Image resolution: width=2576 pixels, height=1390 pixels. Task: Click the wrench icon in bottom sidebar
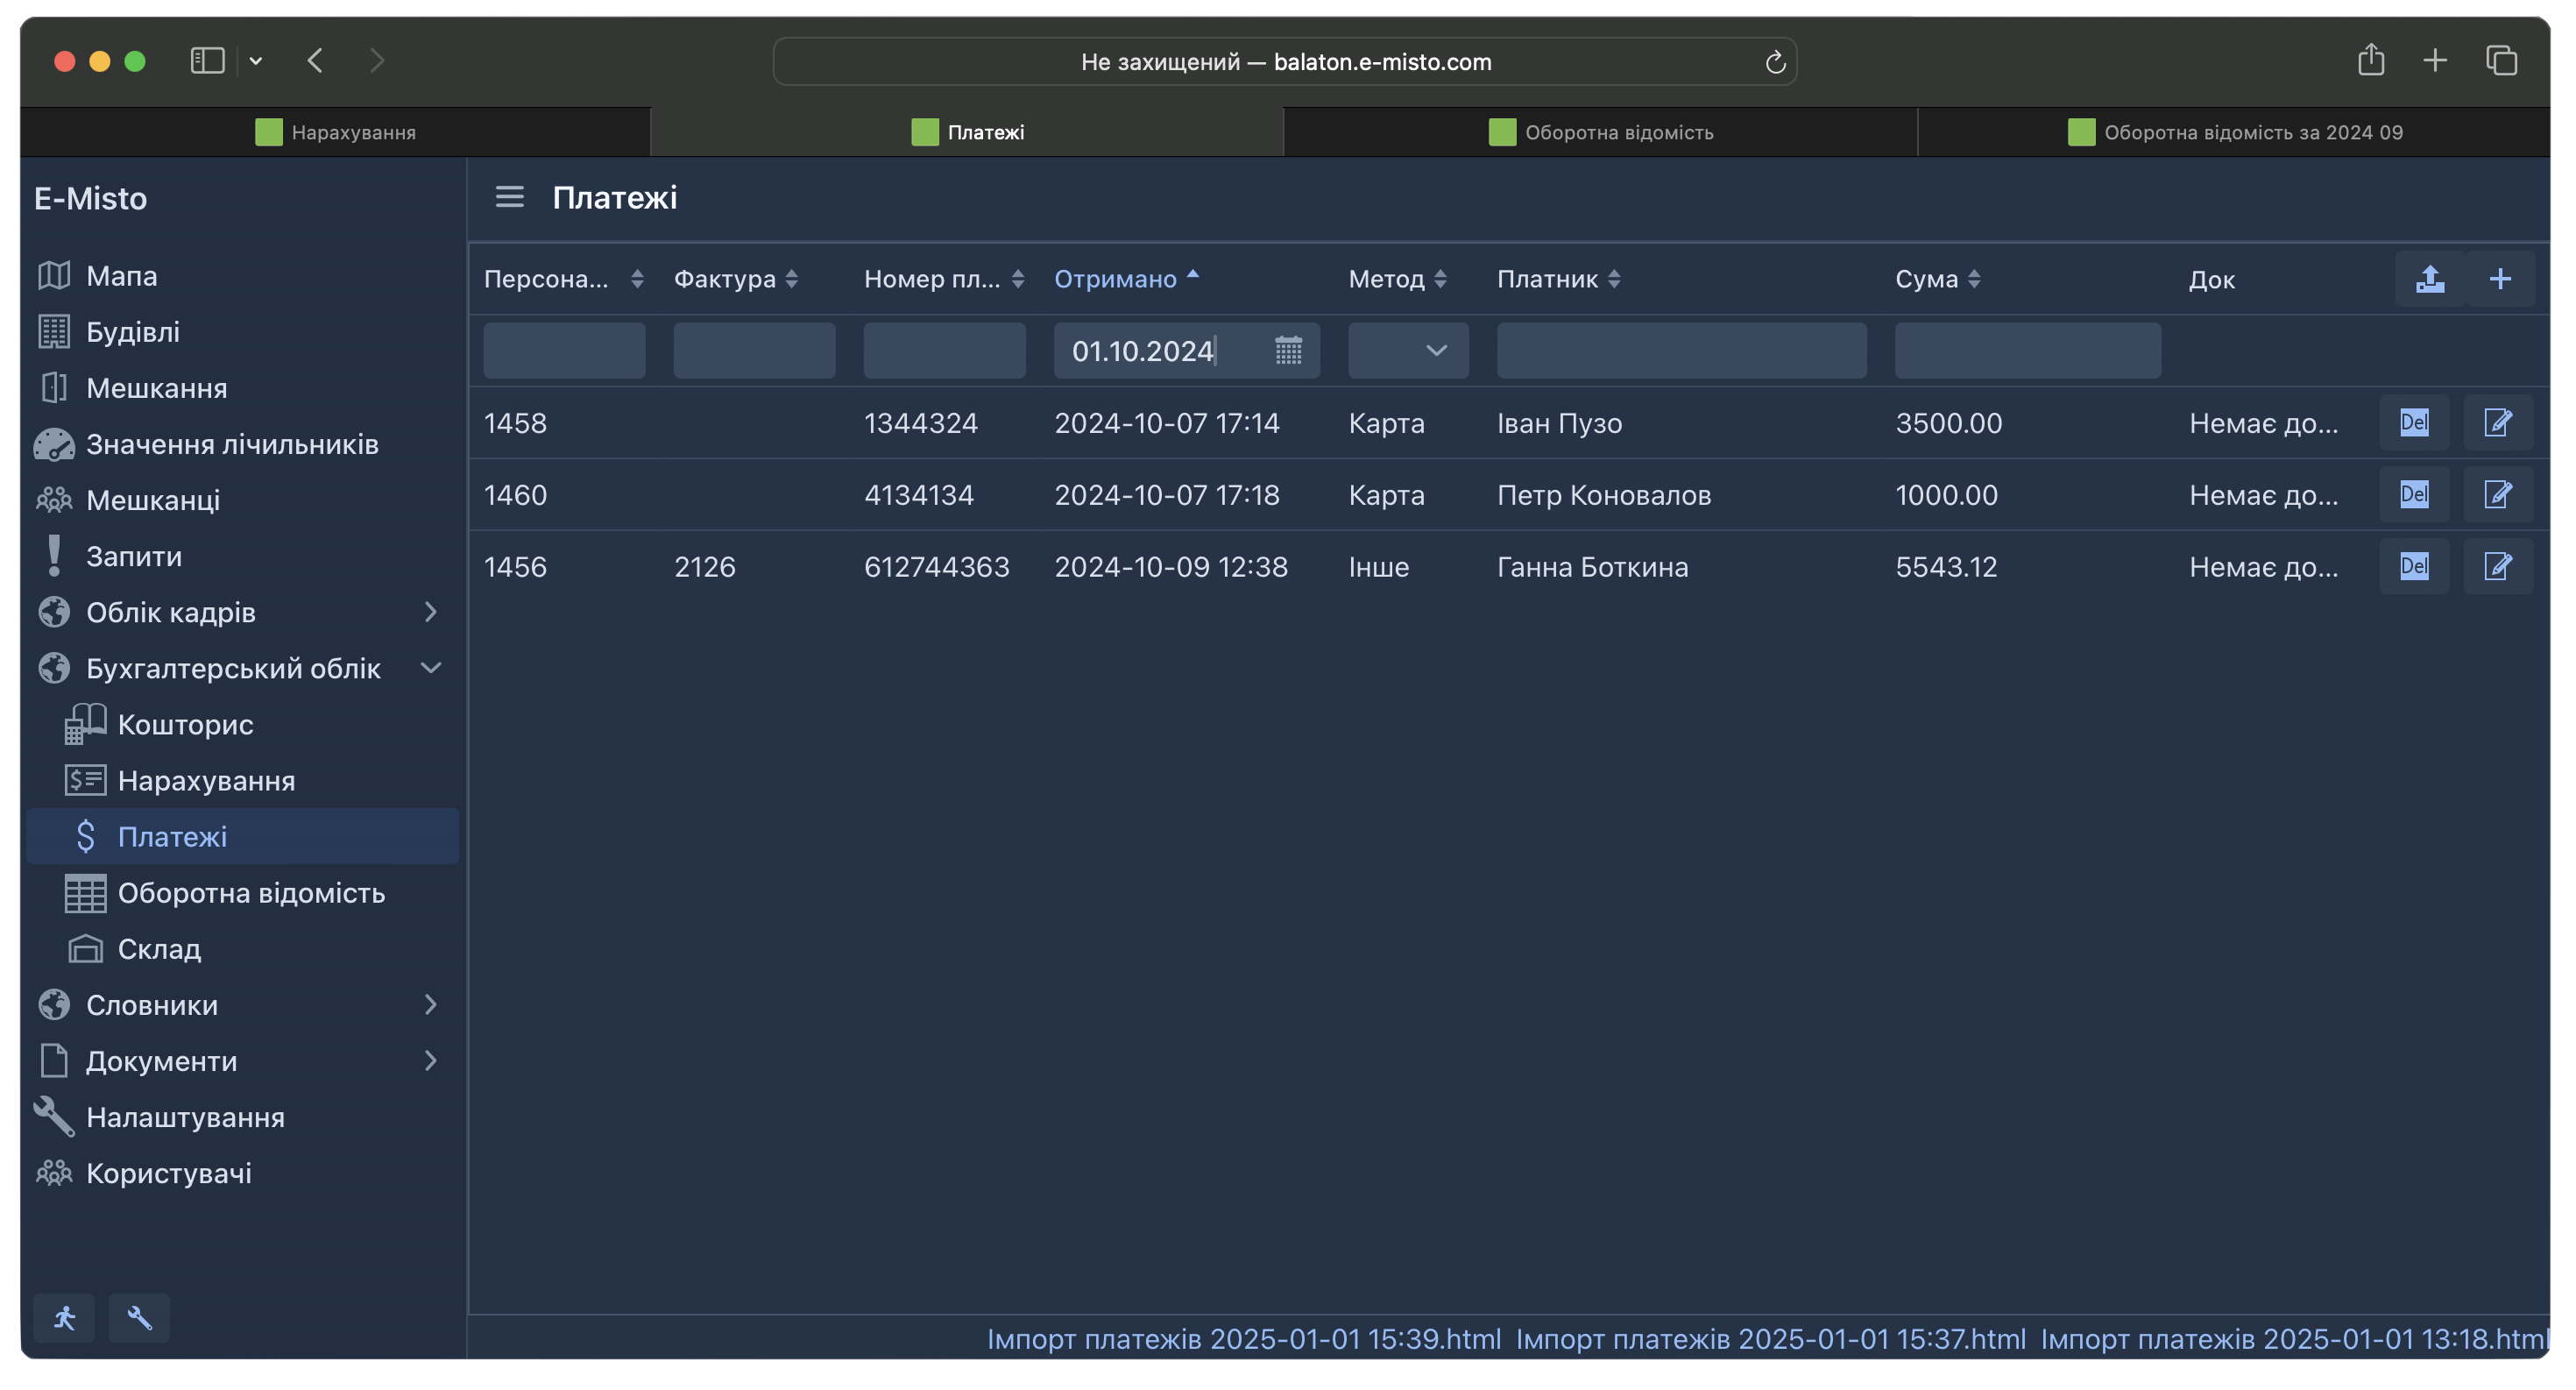139,1318
